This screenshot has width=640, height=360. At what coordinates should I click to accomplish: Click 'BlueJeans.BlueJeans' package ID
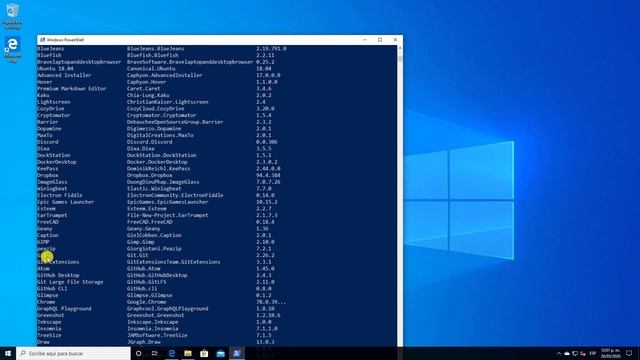pyautogui.click(x=156, y=49)
